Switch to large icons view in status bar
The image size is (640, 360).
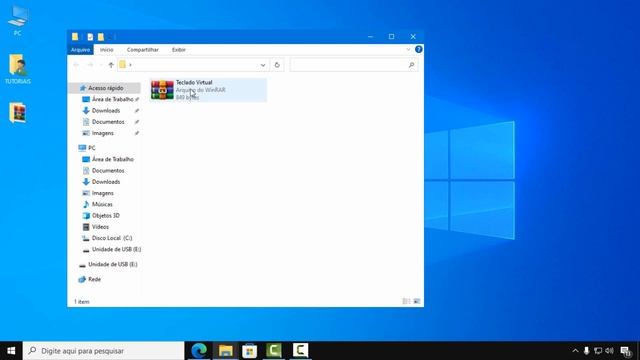click(x=417, y=301)
